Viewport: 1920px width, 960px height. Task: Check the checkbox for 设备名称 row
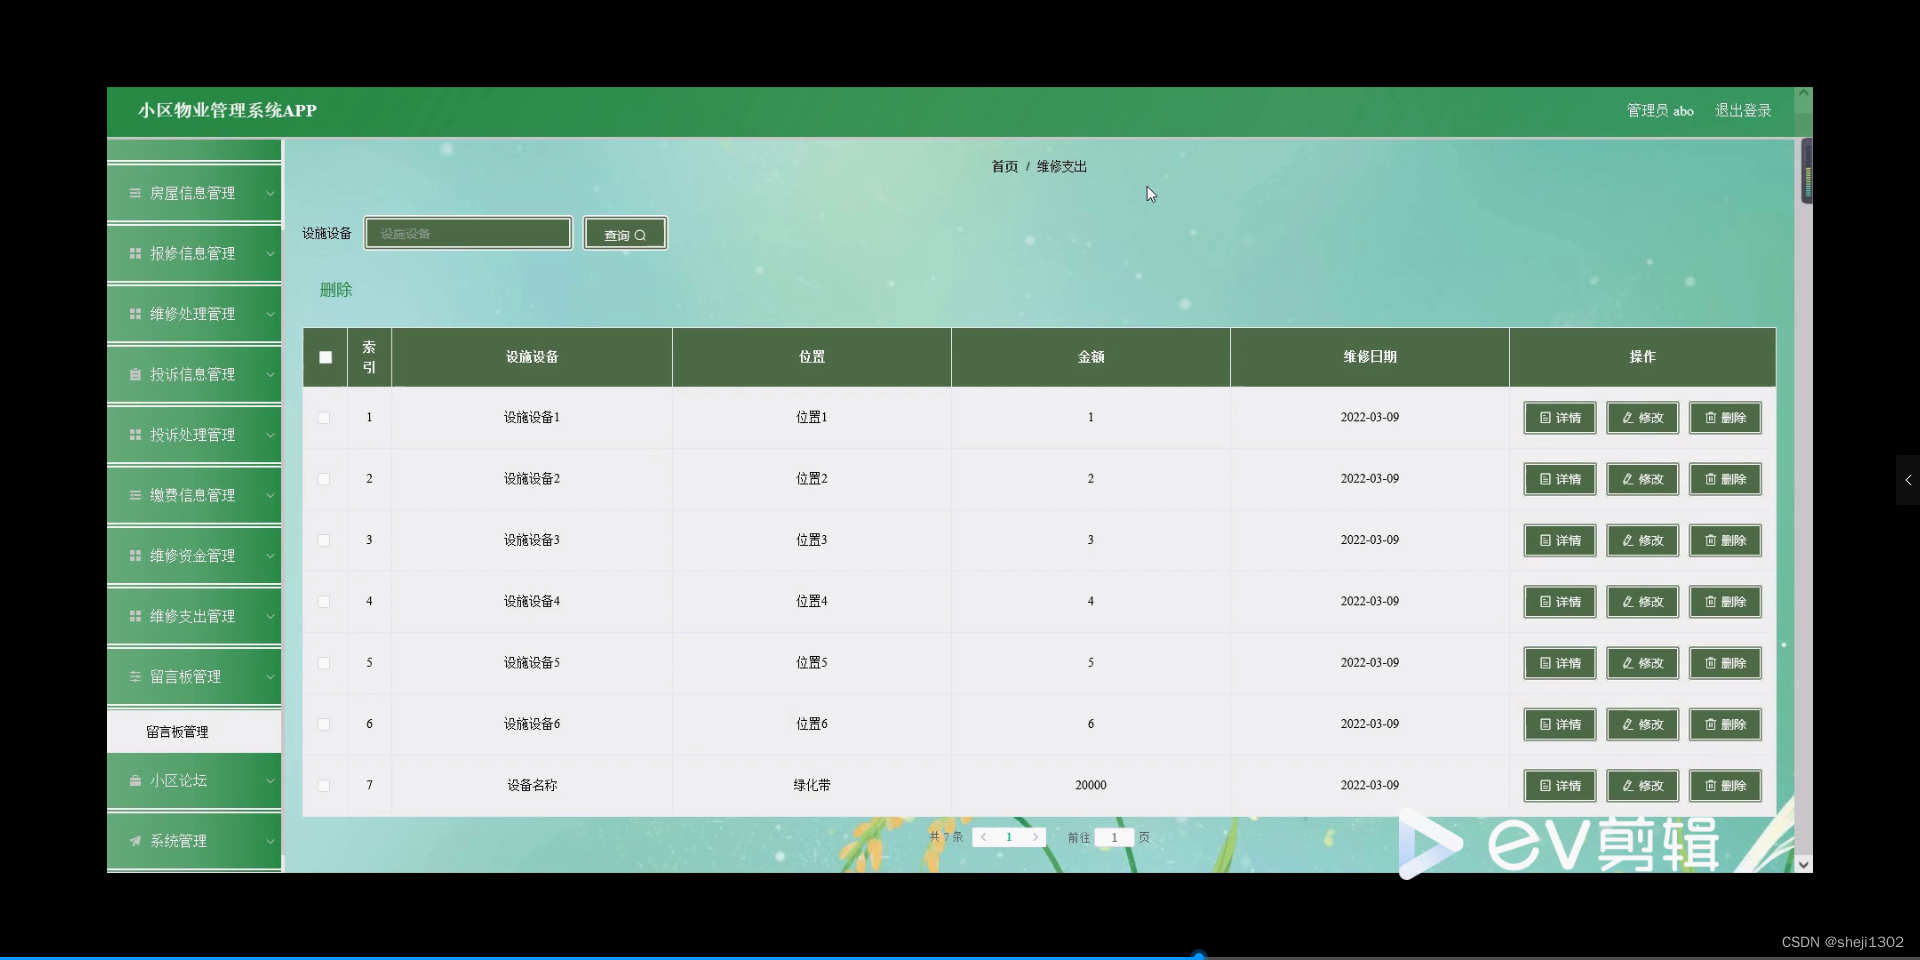tap(323, 786)
